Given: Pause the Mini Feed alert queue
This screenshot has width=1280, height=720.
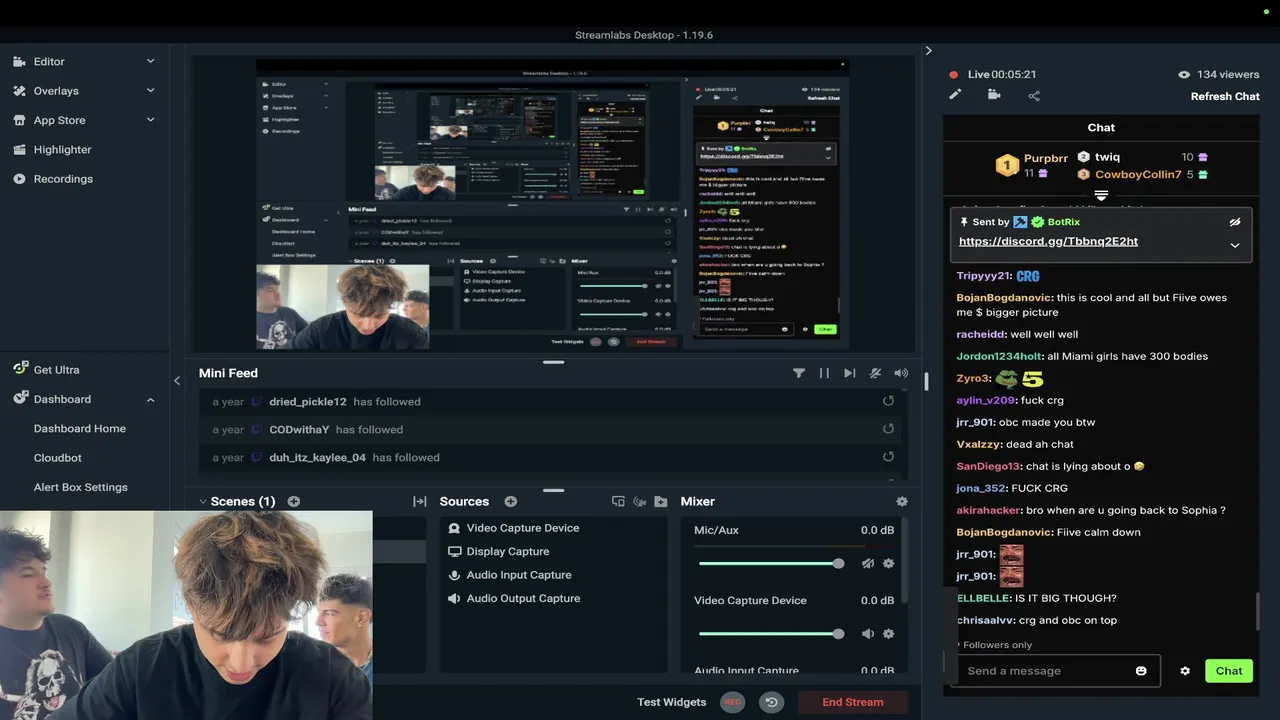Looking at the screenshot, I should coord(824,373).
